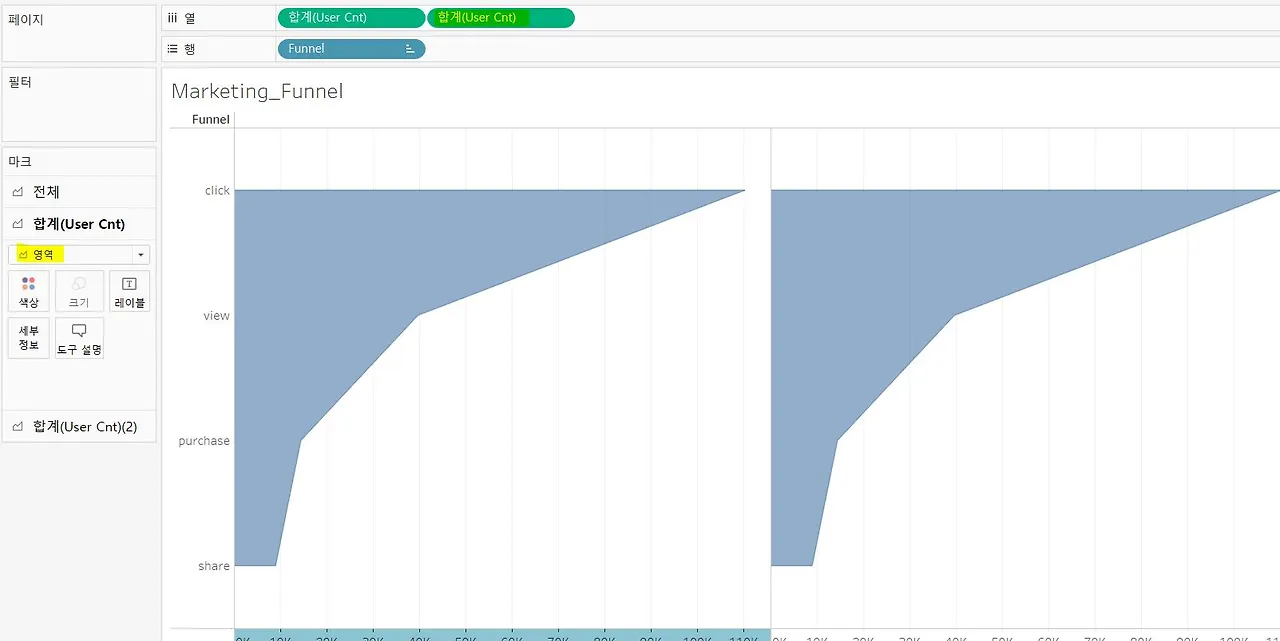Open the mark type dropdown showing 영역

click(x=79, y=255)
